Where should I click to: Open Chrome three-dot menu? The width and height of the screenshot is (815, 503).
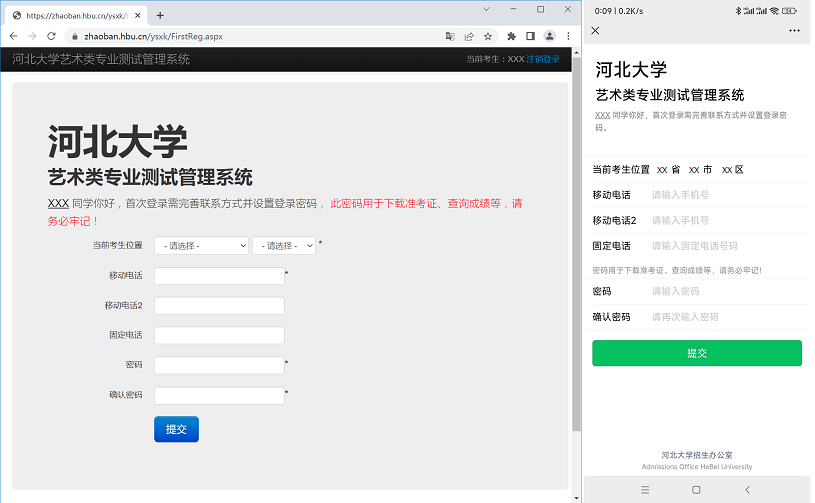pyautogui.click(x=568, y=36)
